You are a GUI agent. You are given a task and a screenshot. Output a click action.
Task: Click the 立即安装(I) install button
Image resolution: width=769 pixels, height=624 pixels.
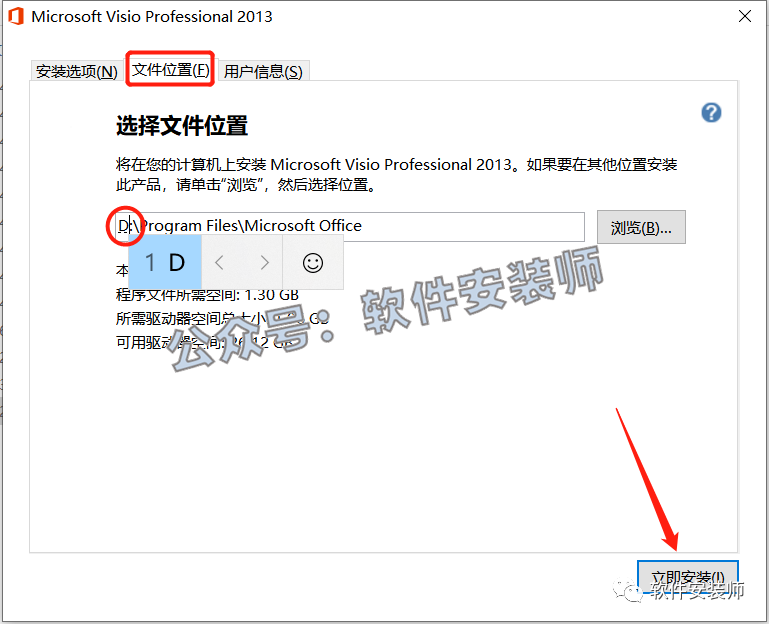(x=688, y=578)
